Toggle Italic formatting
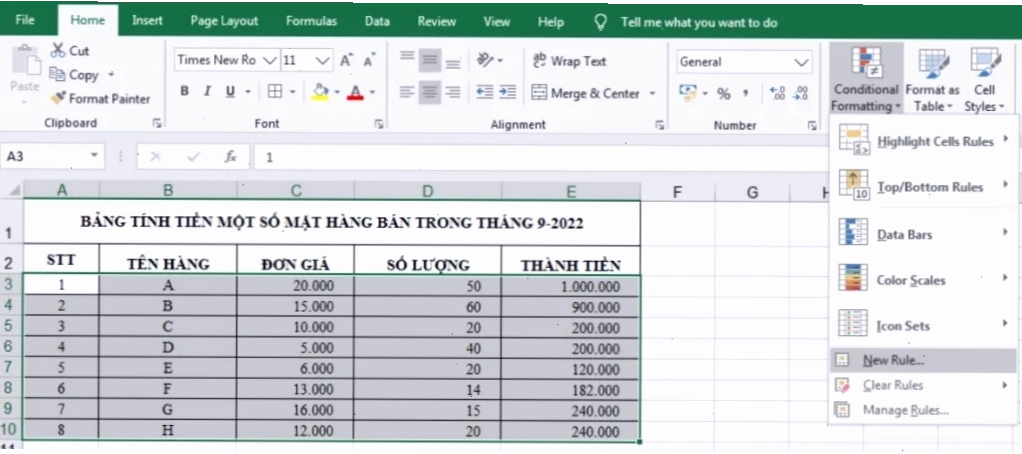The height and width of the screenshot is (454, 1022). (207, 92)
